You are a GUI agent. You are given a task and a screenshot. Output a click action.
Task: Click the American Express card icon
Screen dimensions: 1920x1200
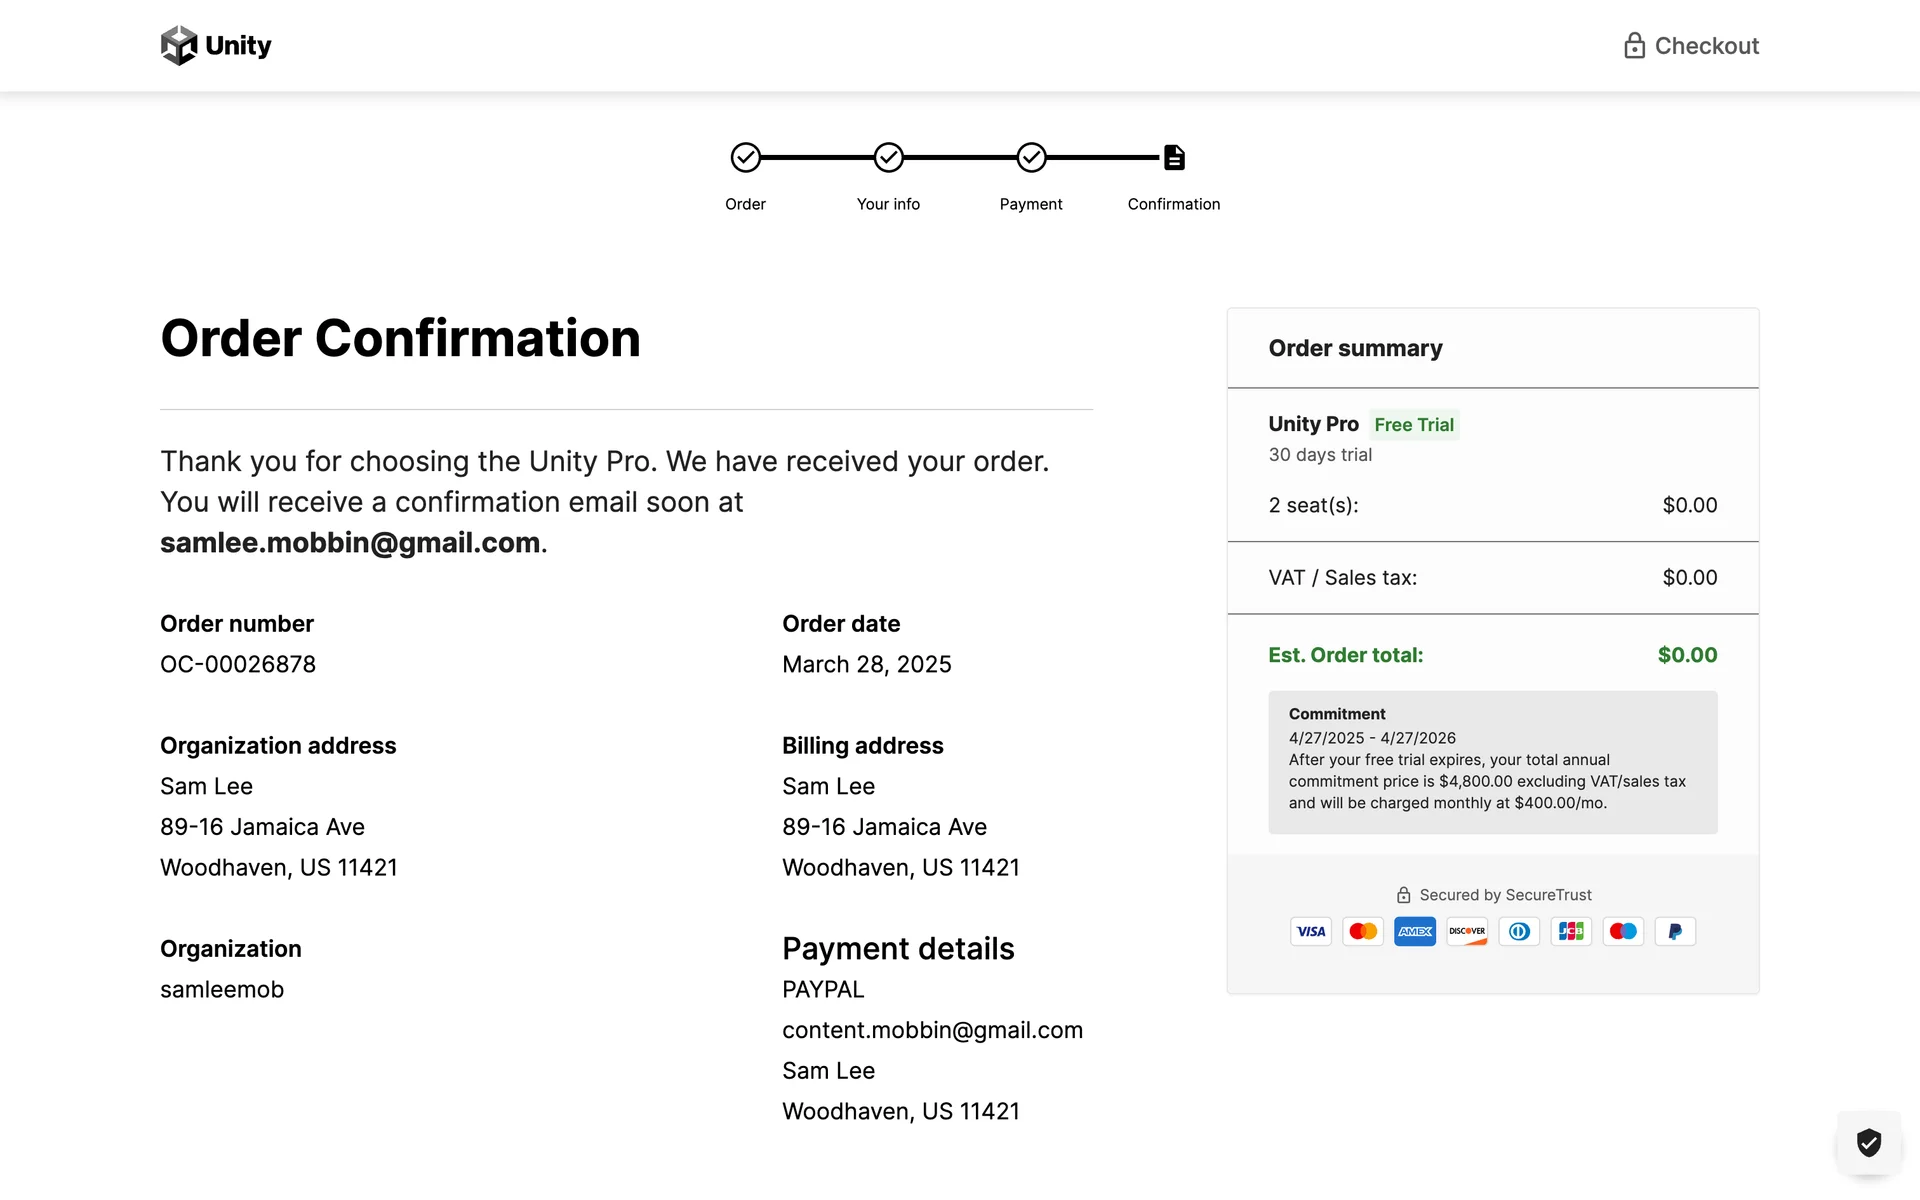(x=1414, y=932)
